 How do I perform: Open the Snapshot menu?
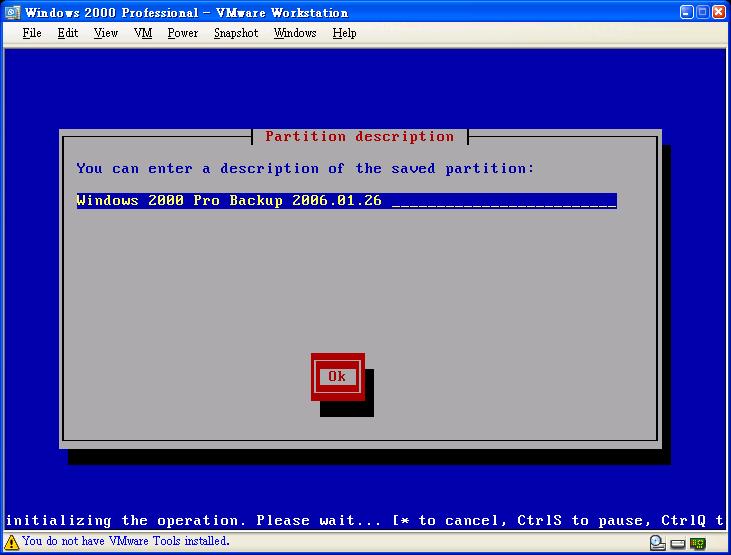[x=236, y=33]
